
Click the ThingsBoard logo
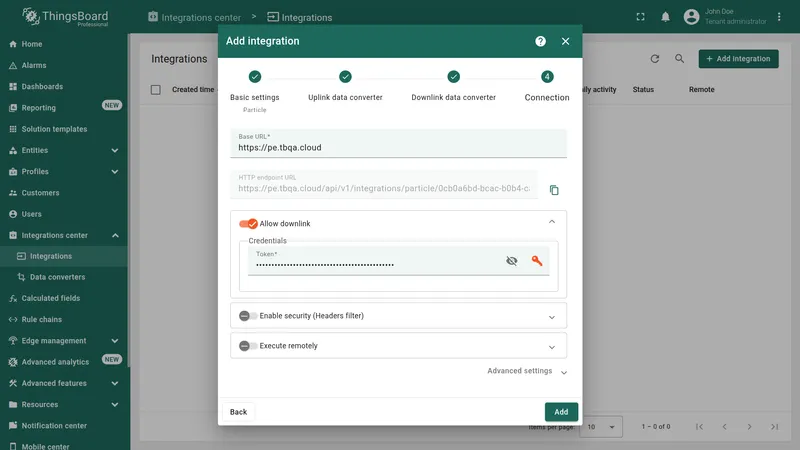[65, 17]
